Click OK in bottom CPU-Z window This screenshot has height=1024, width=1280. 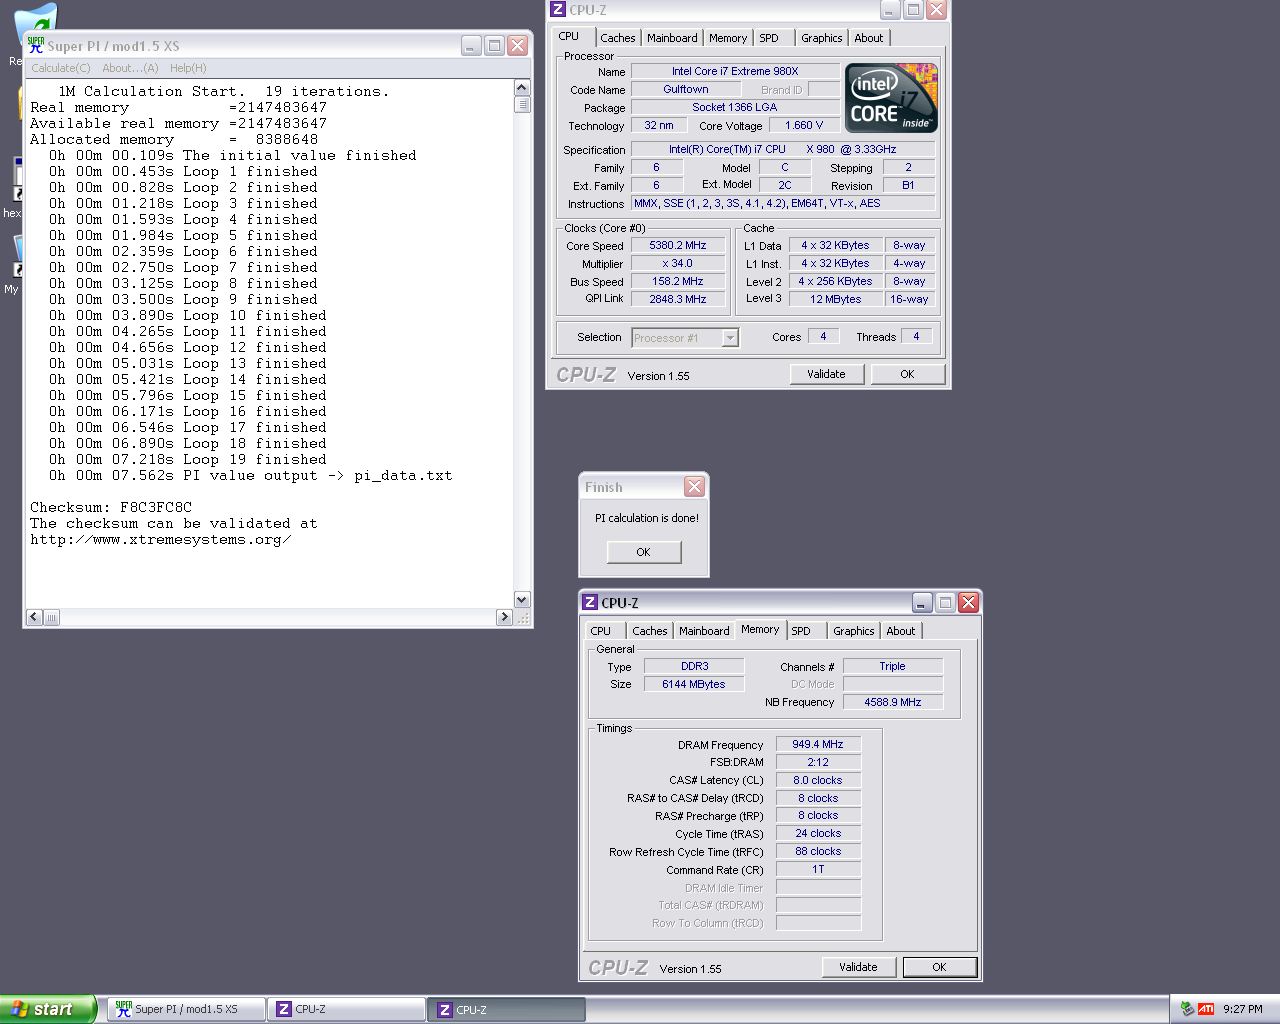[x=939, y=967]
